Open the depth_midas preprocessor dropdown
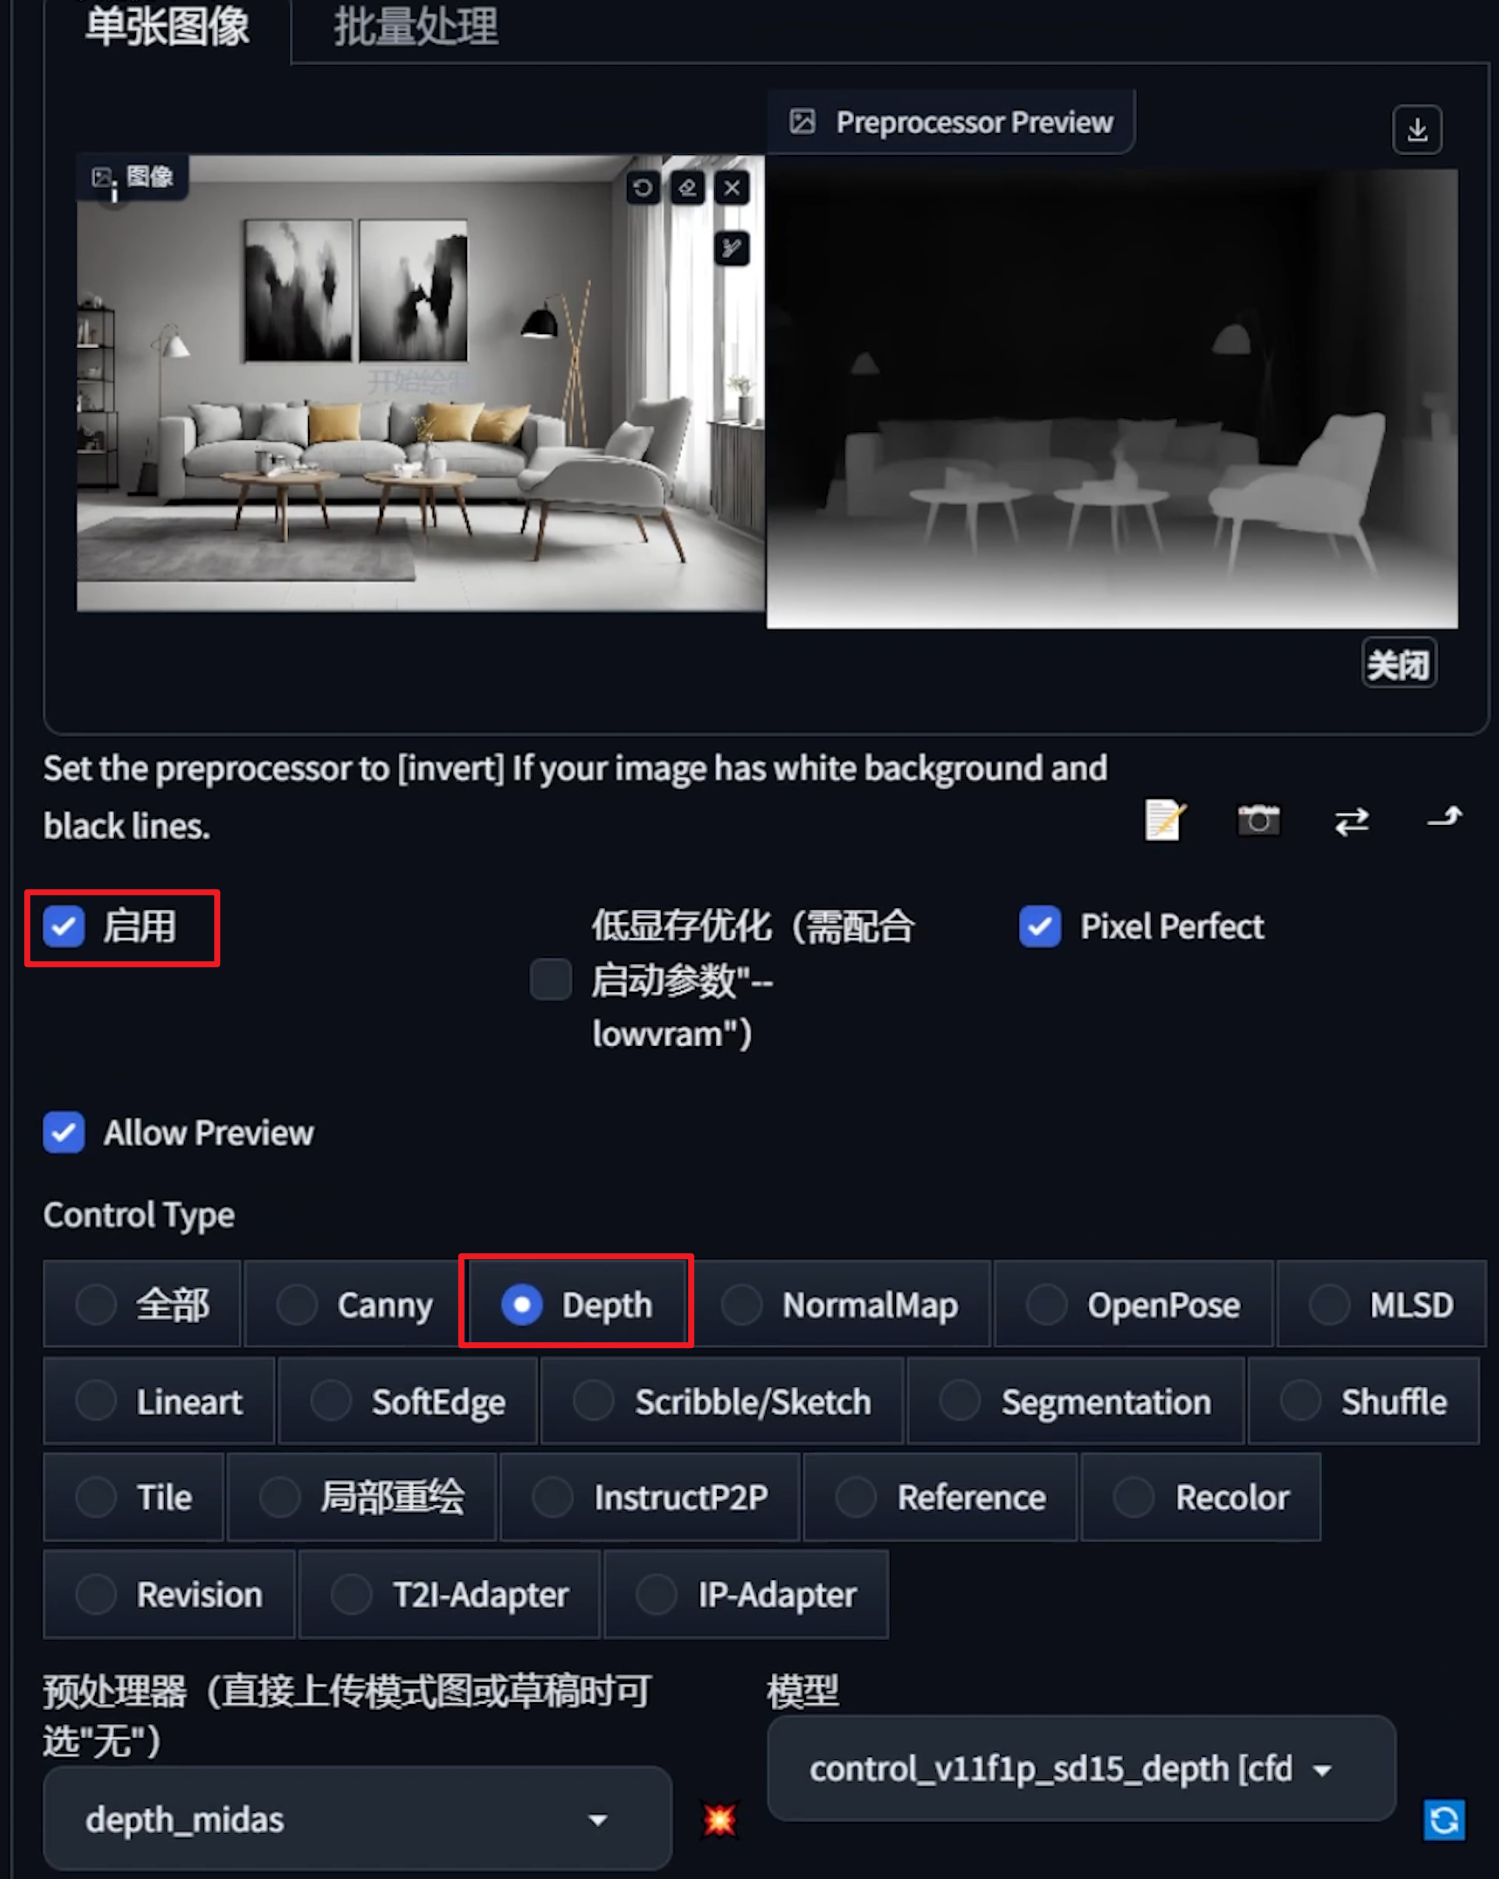This screenshot has height=1879, width=1499. click(x=357, y=1819)
